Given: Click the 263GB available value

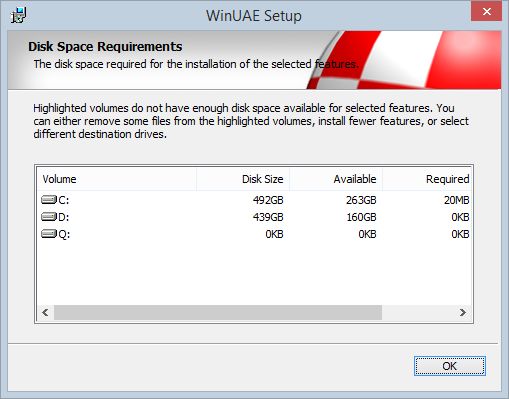Looking at the screenshot, I should (361, 200).
